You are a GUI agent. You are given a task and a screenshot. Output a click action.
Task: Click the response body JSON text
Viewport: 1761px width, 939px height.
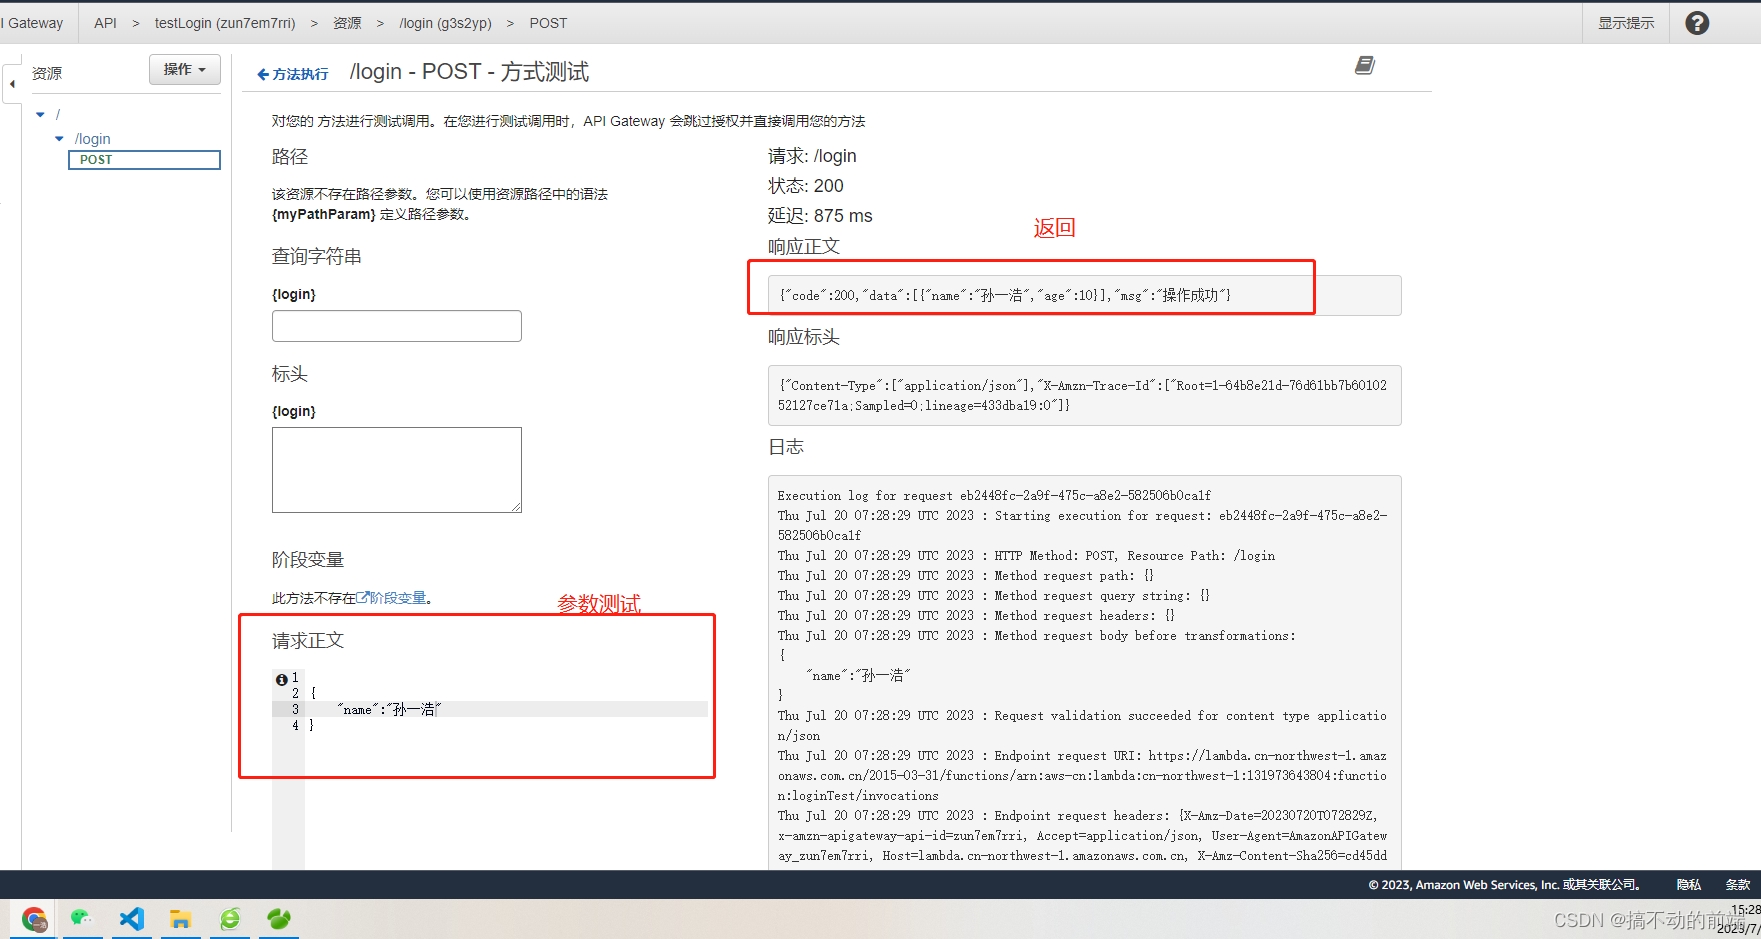1005,295
